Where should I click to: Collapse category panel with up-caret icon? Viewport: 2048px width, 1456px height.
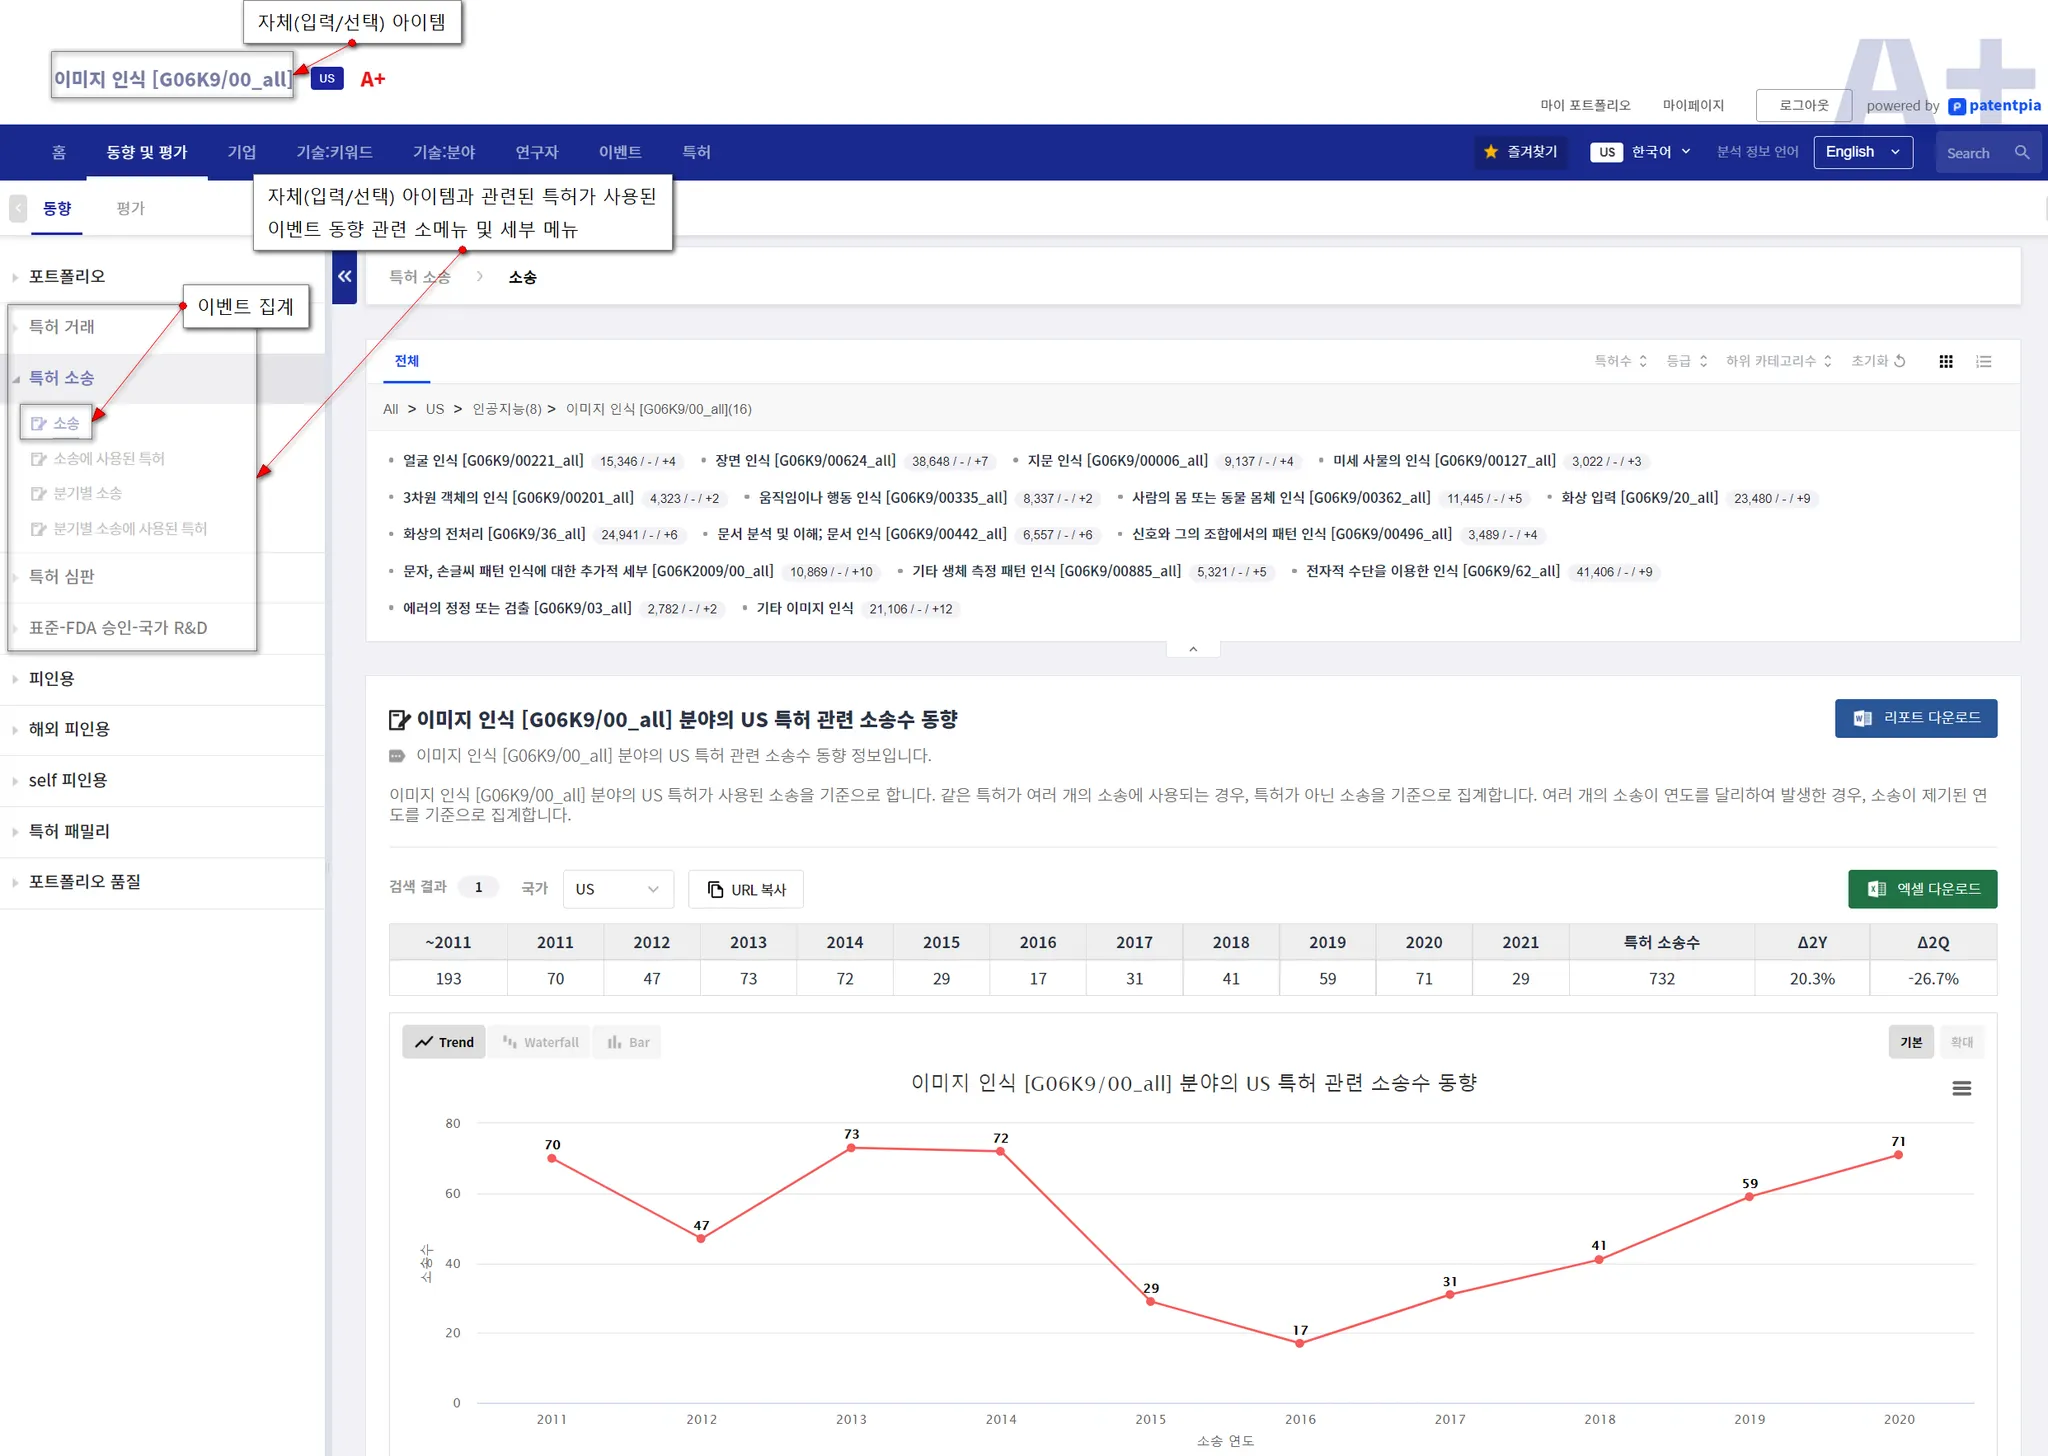(x=1193, y=649)
